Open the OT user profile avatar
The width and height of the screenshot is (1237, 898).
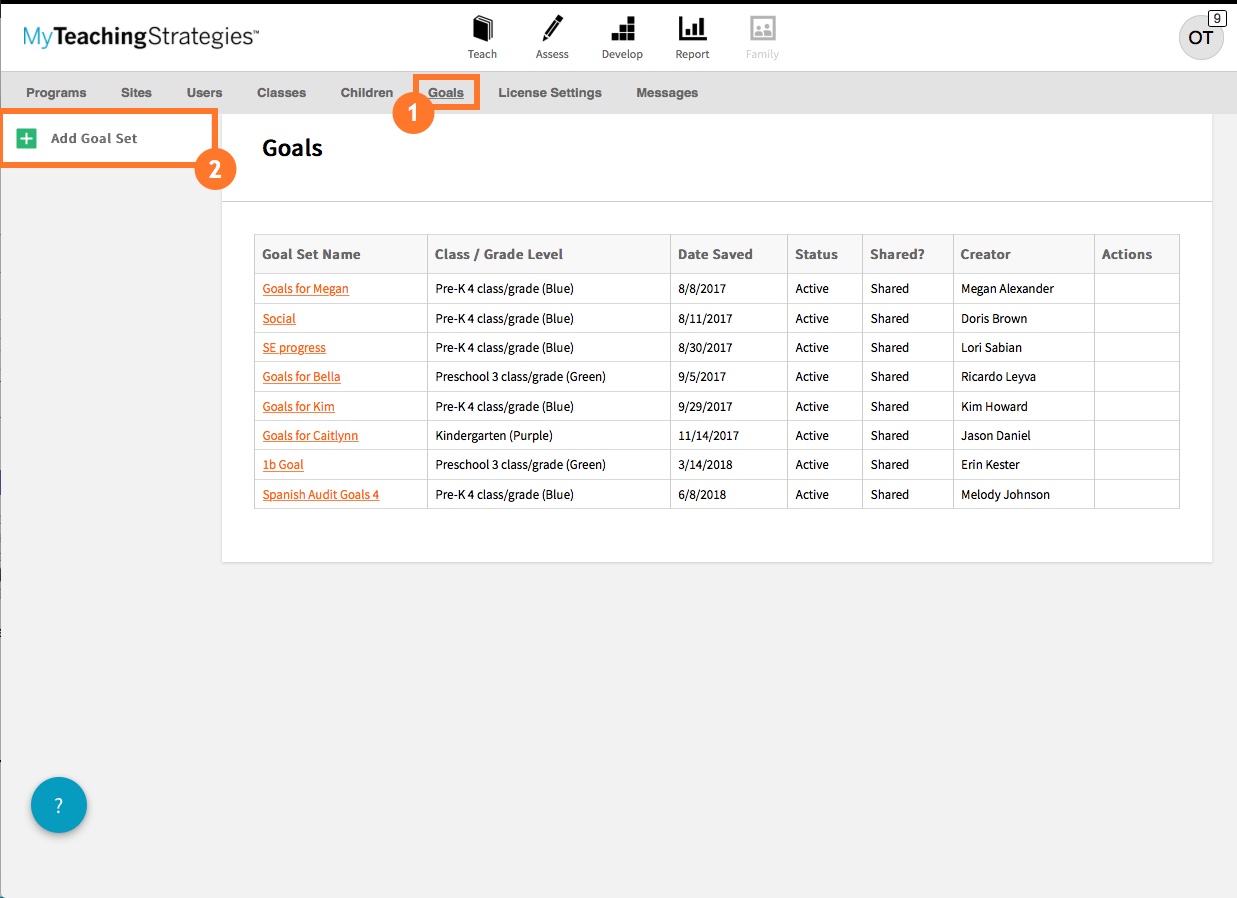coord(1201,38)
